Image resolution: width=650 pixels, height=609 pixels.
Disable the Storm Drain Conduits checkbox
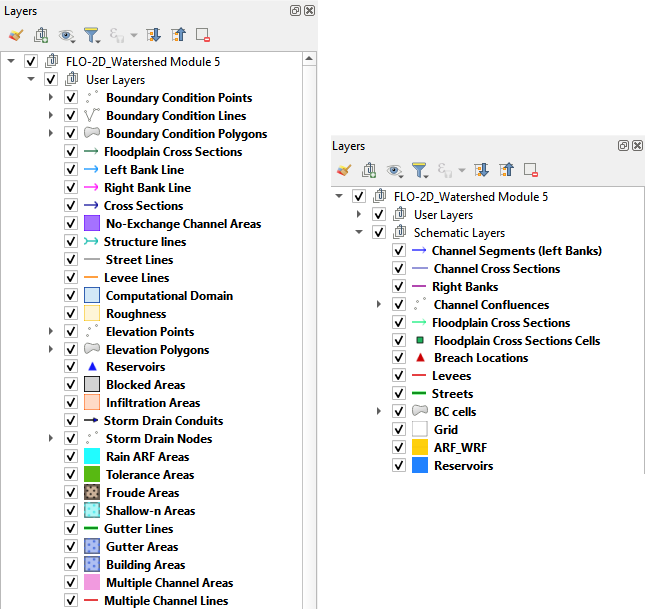(x=70, y=421)
